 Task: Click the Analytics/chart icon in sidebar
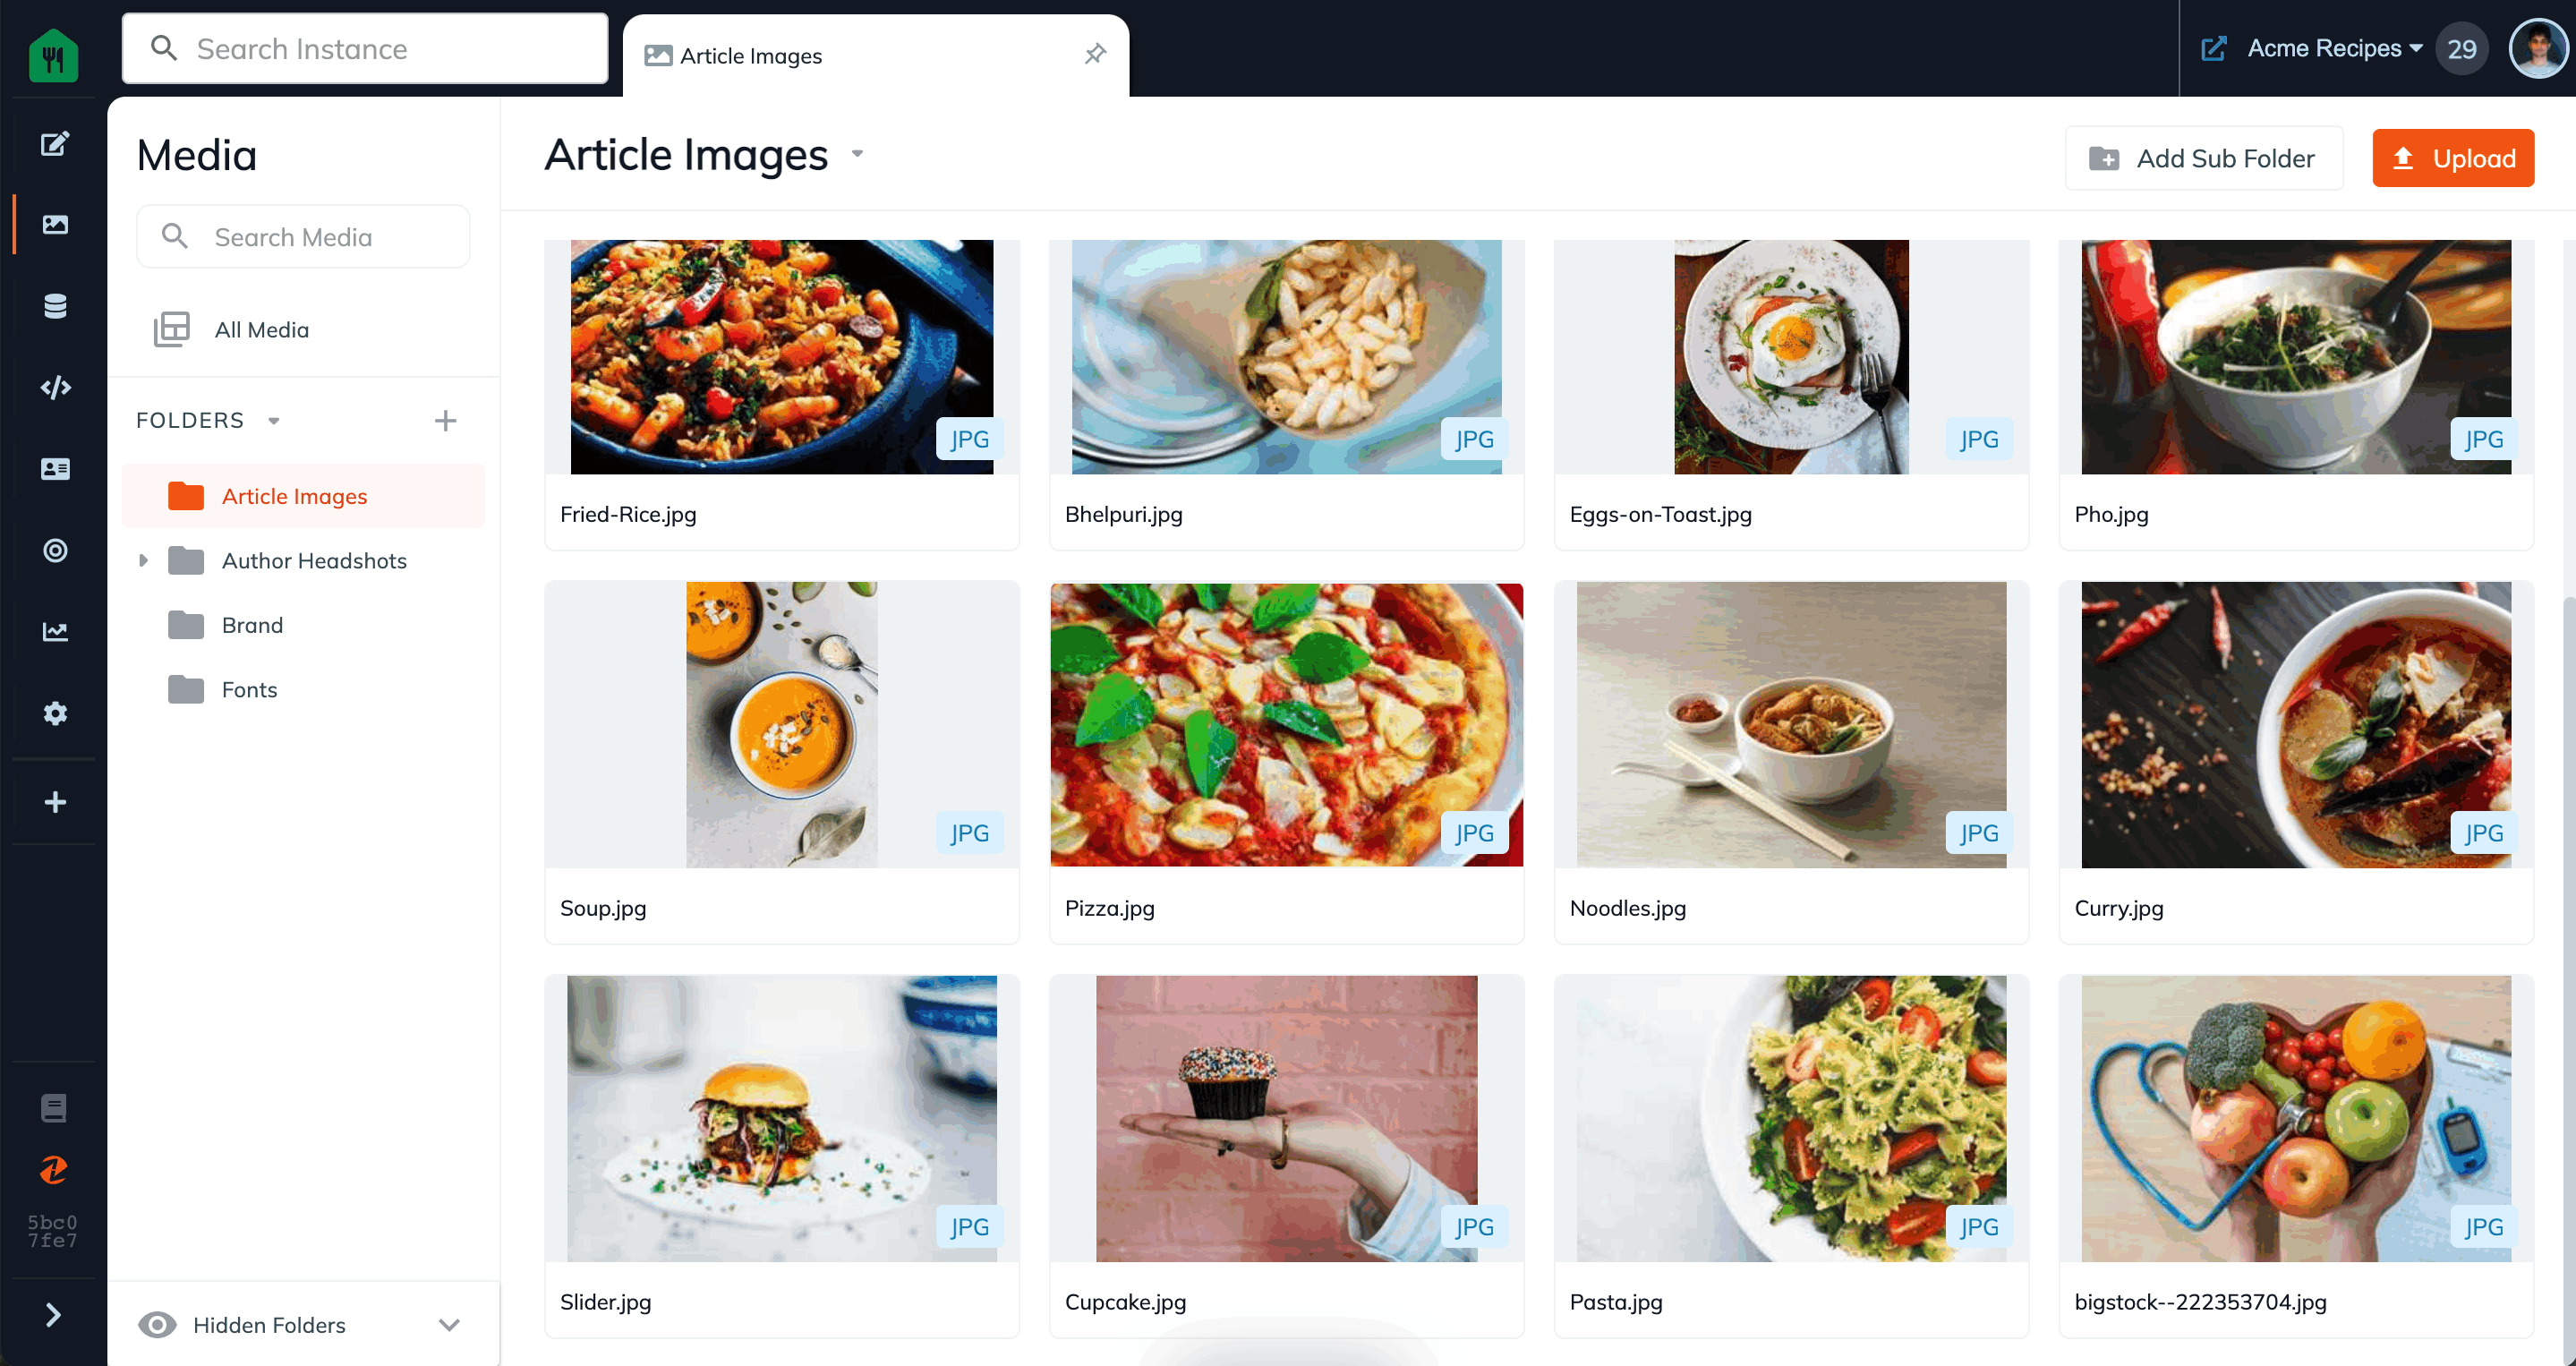click(53, 632)
